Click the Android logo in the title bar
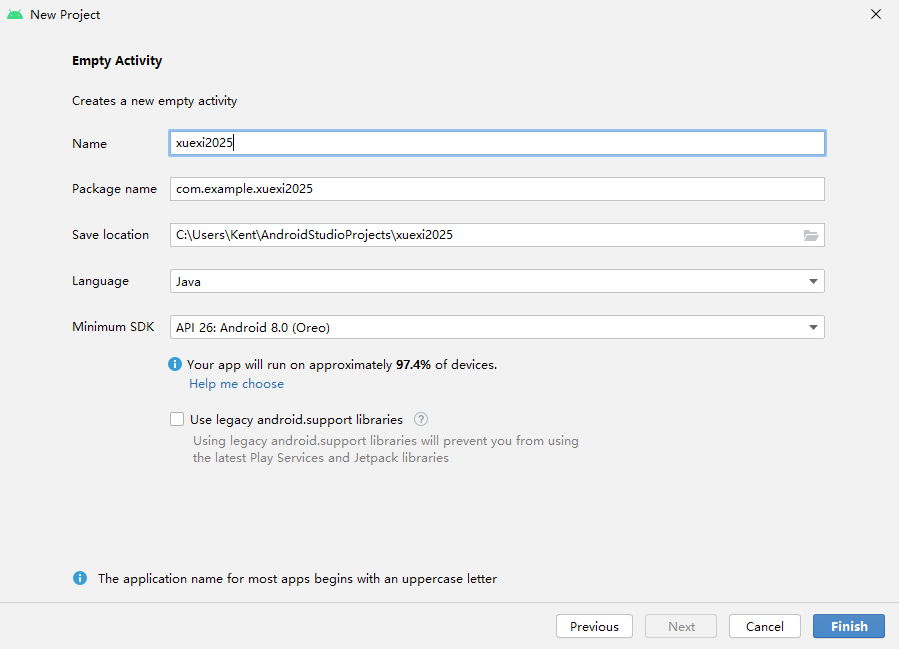 tap(15, 14)
